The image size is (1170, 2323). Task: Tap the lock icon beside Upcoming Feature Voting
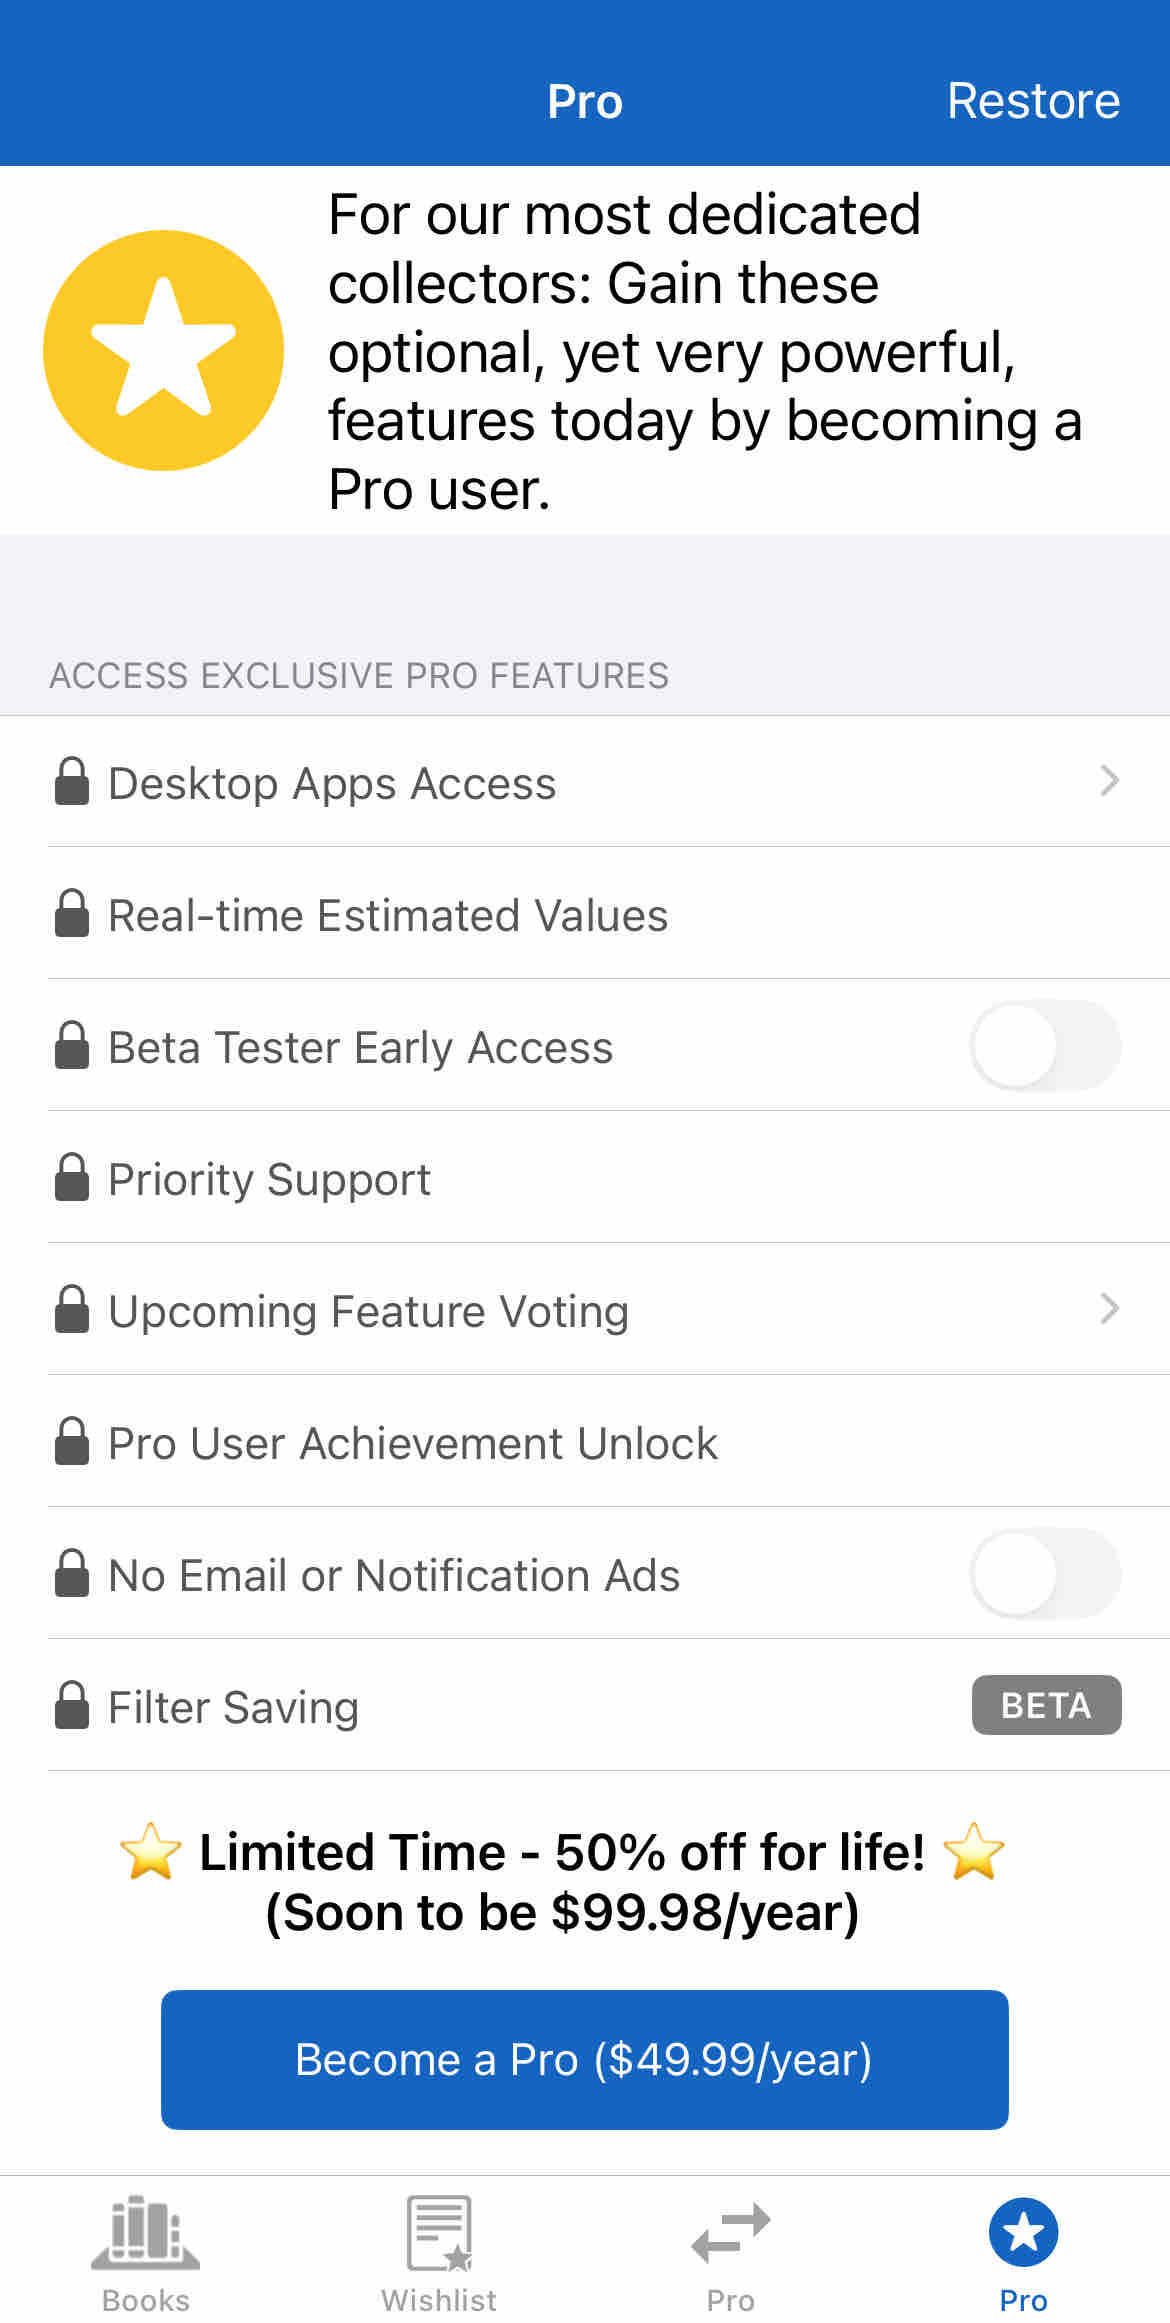[71, 1309]
